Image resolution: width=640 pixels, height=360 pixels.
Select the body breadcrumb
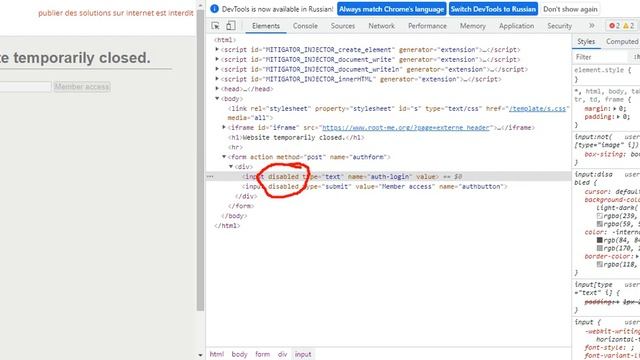click(239, 354)
